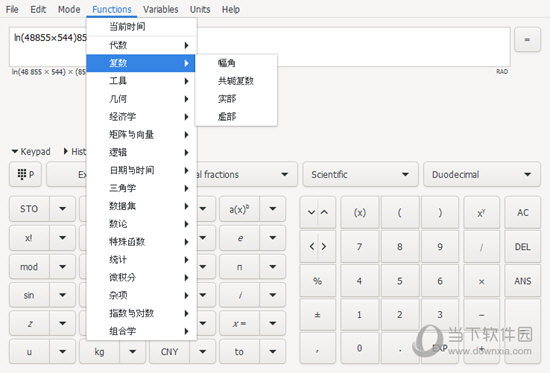
Task: Open the Scientific display mode dropdown
Action: click(360, 174)
